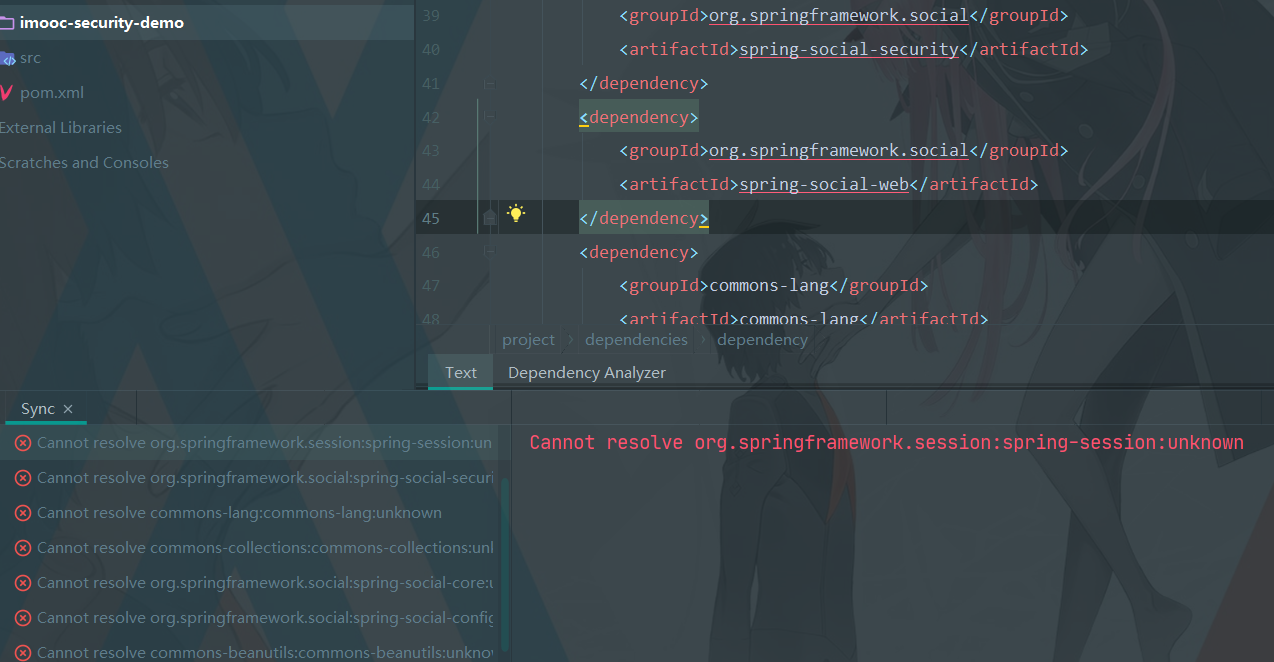Switch to the Text tab

[461, 373]
